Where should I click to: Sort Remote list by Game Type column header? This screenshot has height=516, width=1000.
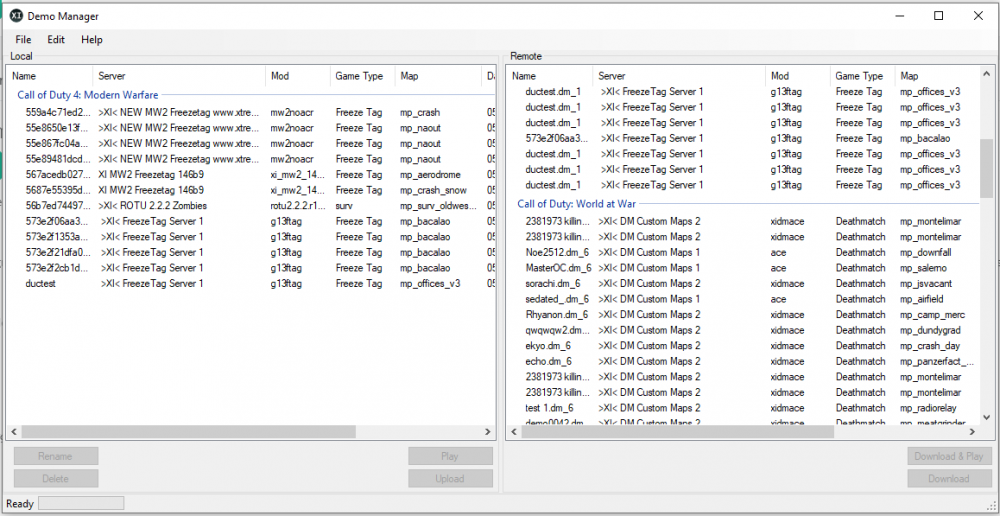point(860,76)
